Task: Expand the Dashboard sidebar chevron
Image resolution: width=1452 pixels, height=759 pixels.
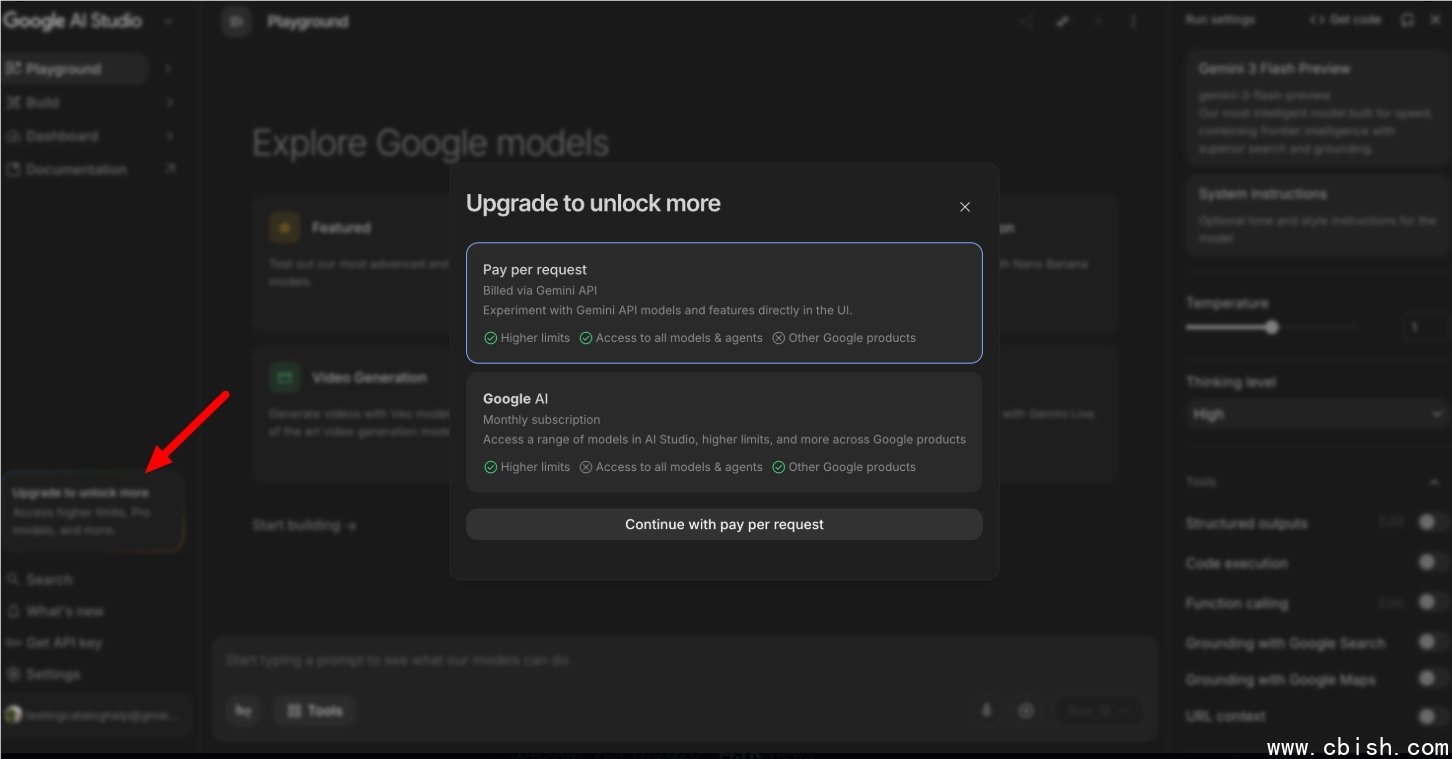Action: point(169,136)
